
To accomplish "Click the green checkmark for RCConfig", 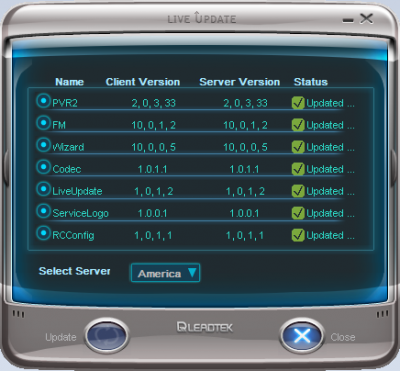I will (298, 235).
